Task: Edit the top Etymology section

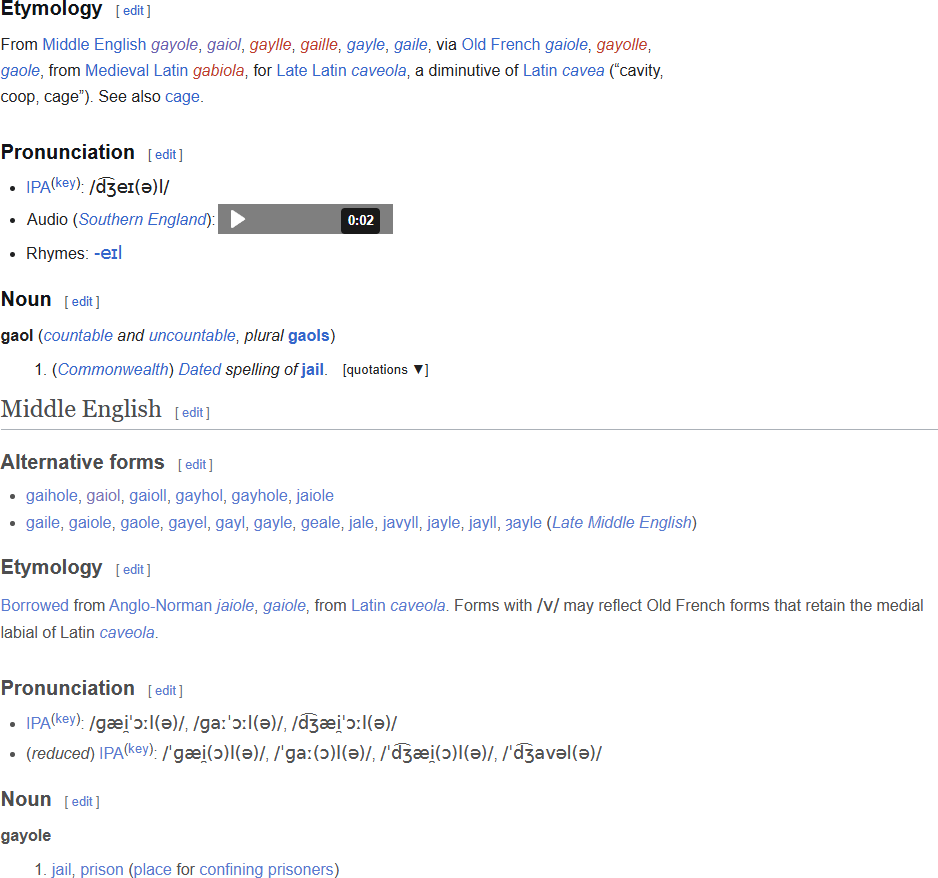Action: [x=133, y=11]
